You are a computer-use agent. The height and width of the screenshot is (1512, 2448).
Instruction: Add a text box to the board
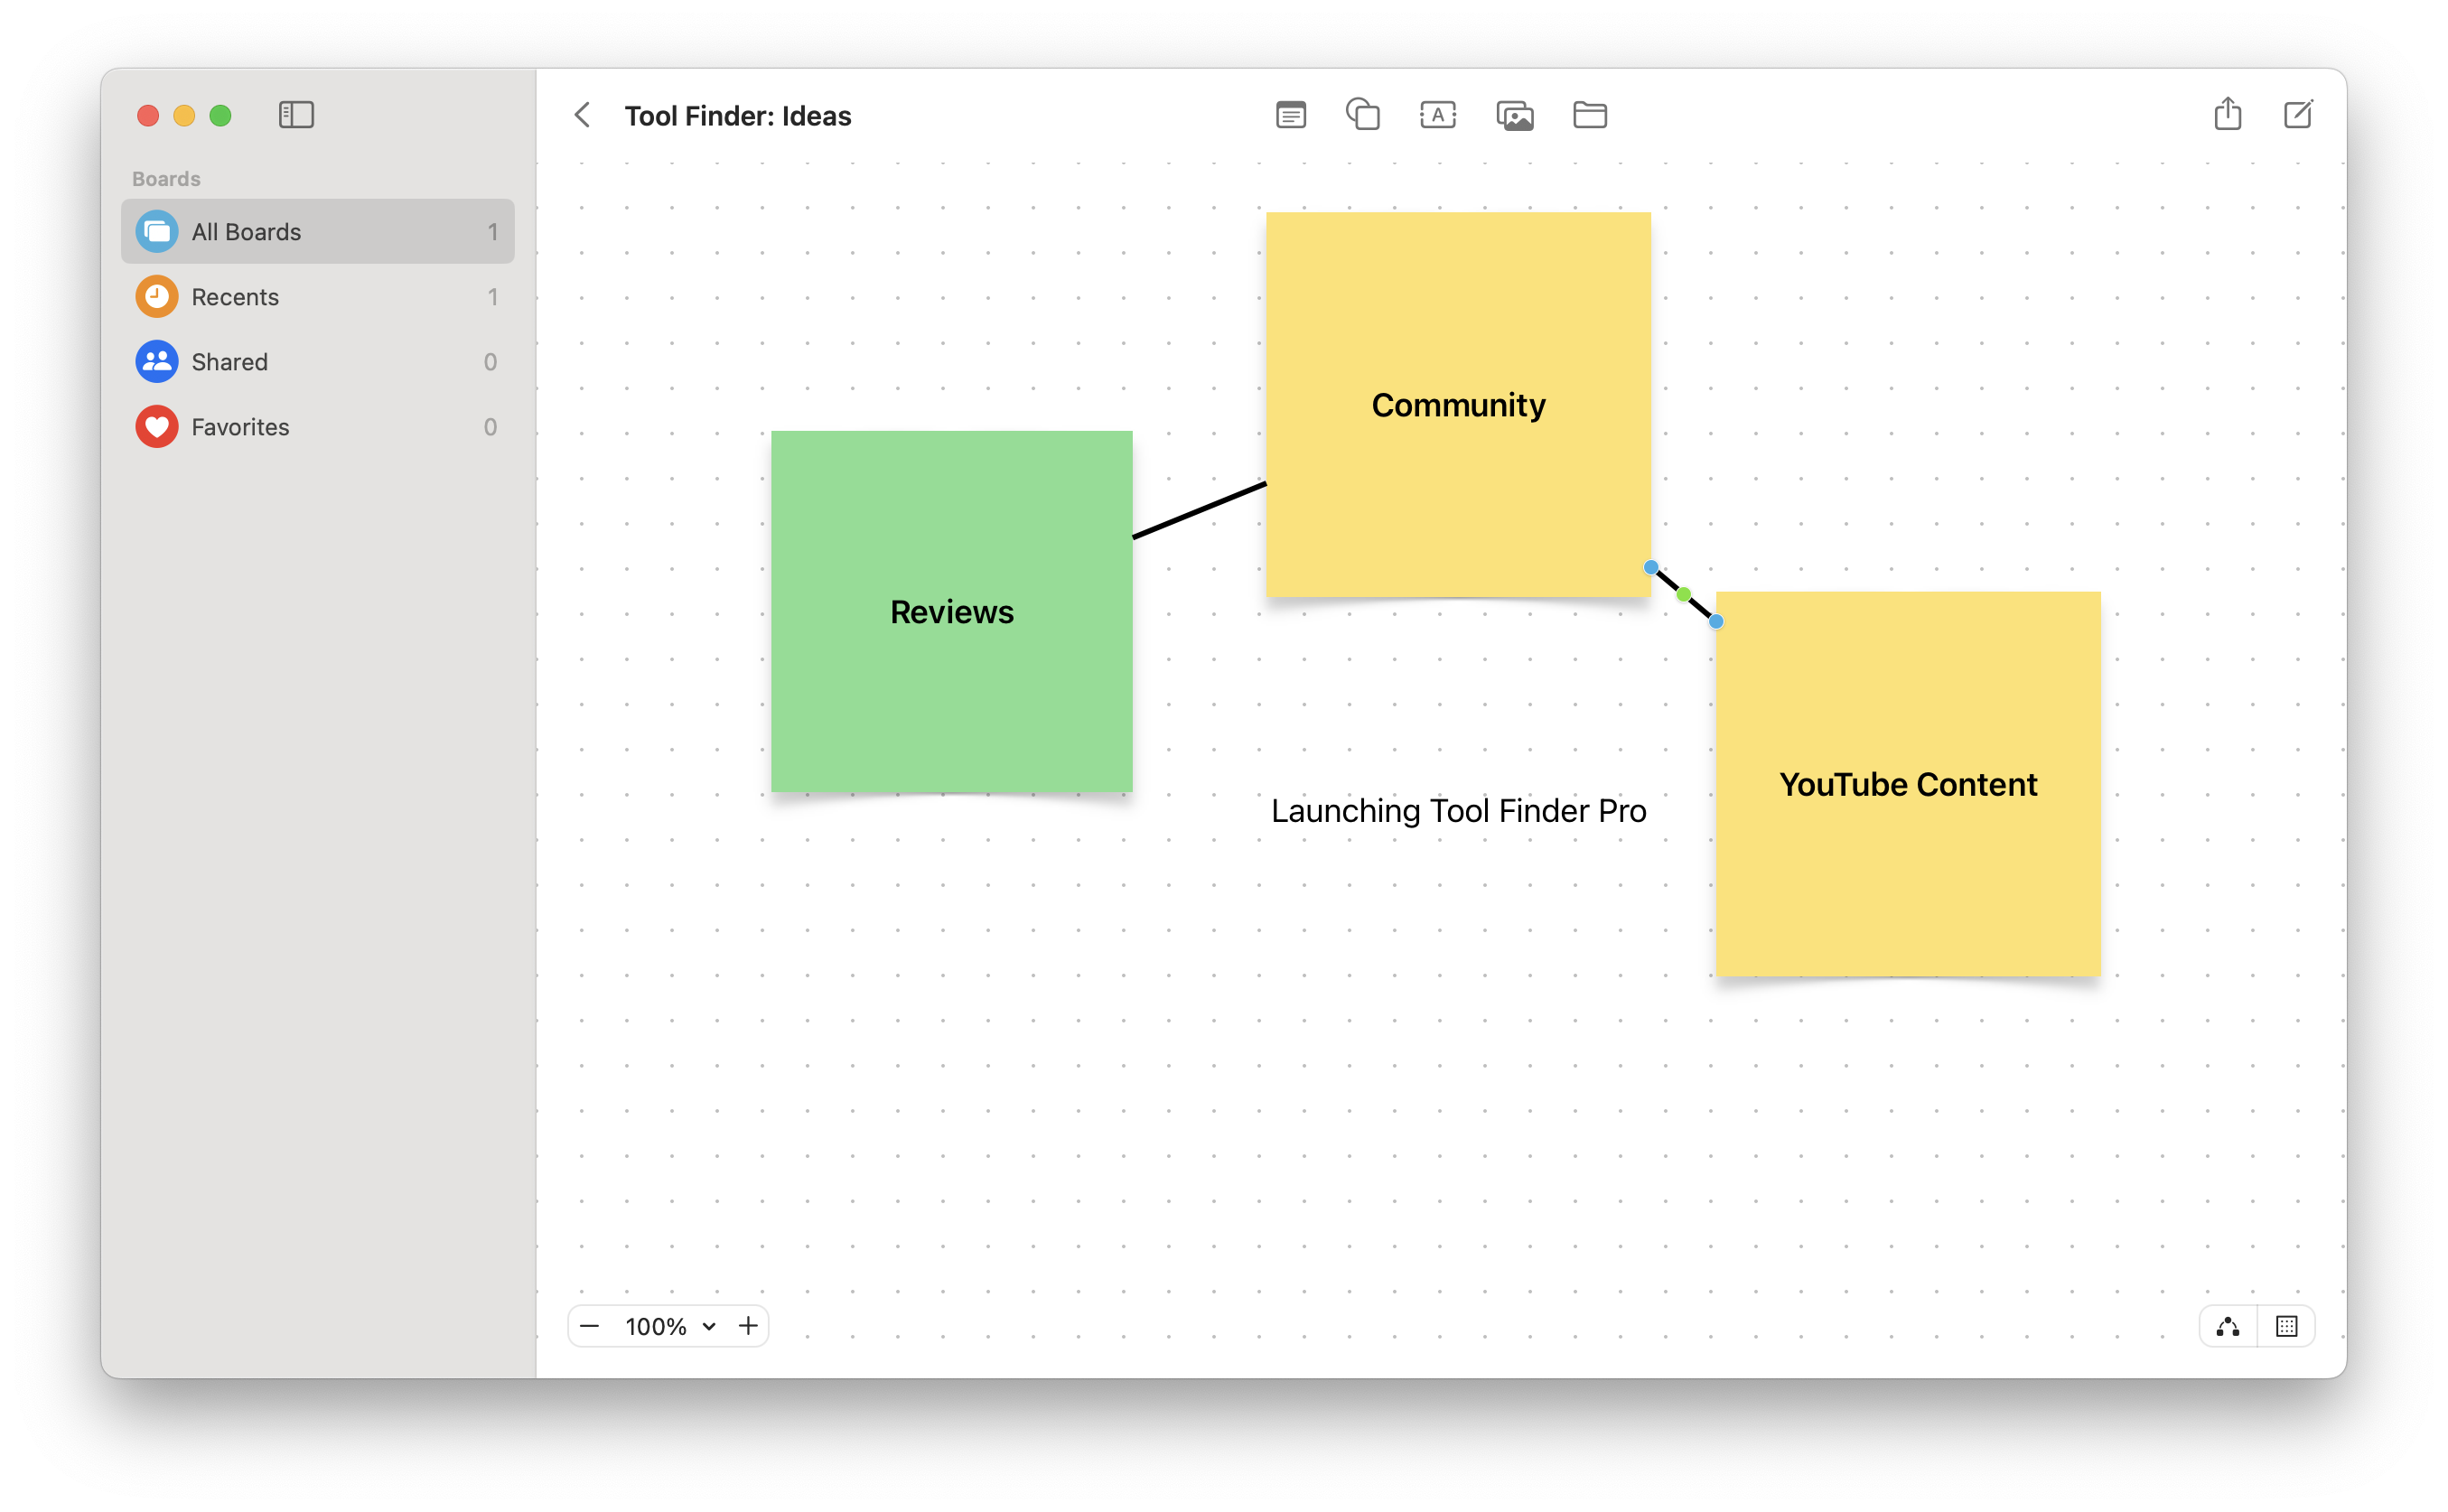click(1438, 114)
